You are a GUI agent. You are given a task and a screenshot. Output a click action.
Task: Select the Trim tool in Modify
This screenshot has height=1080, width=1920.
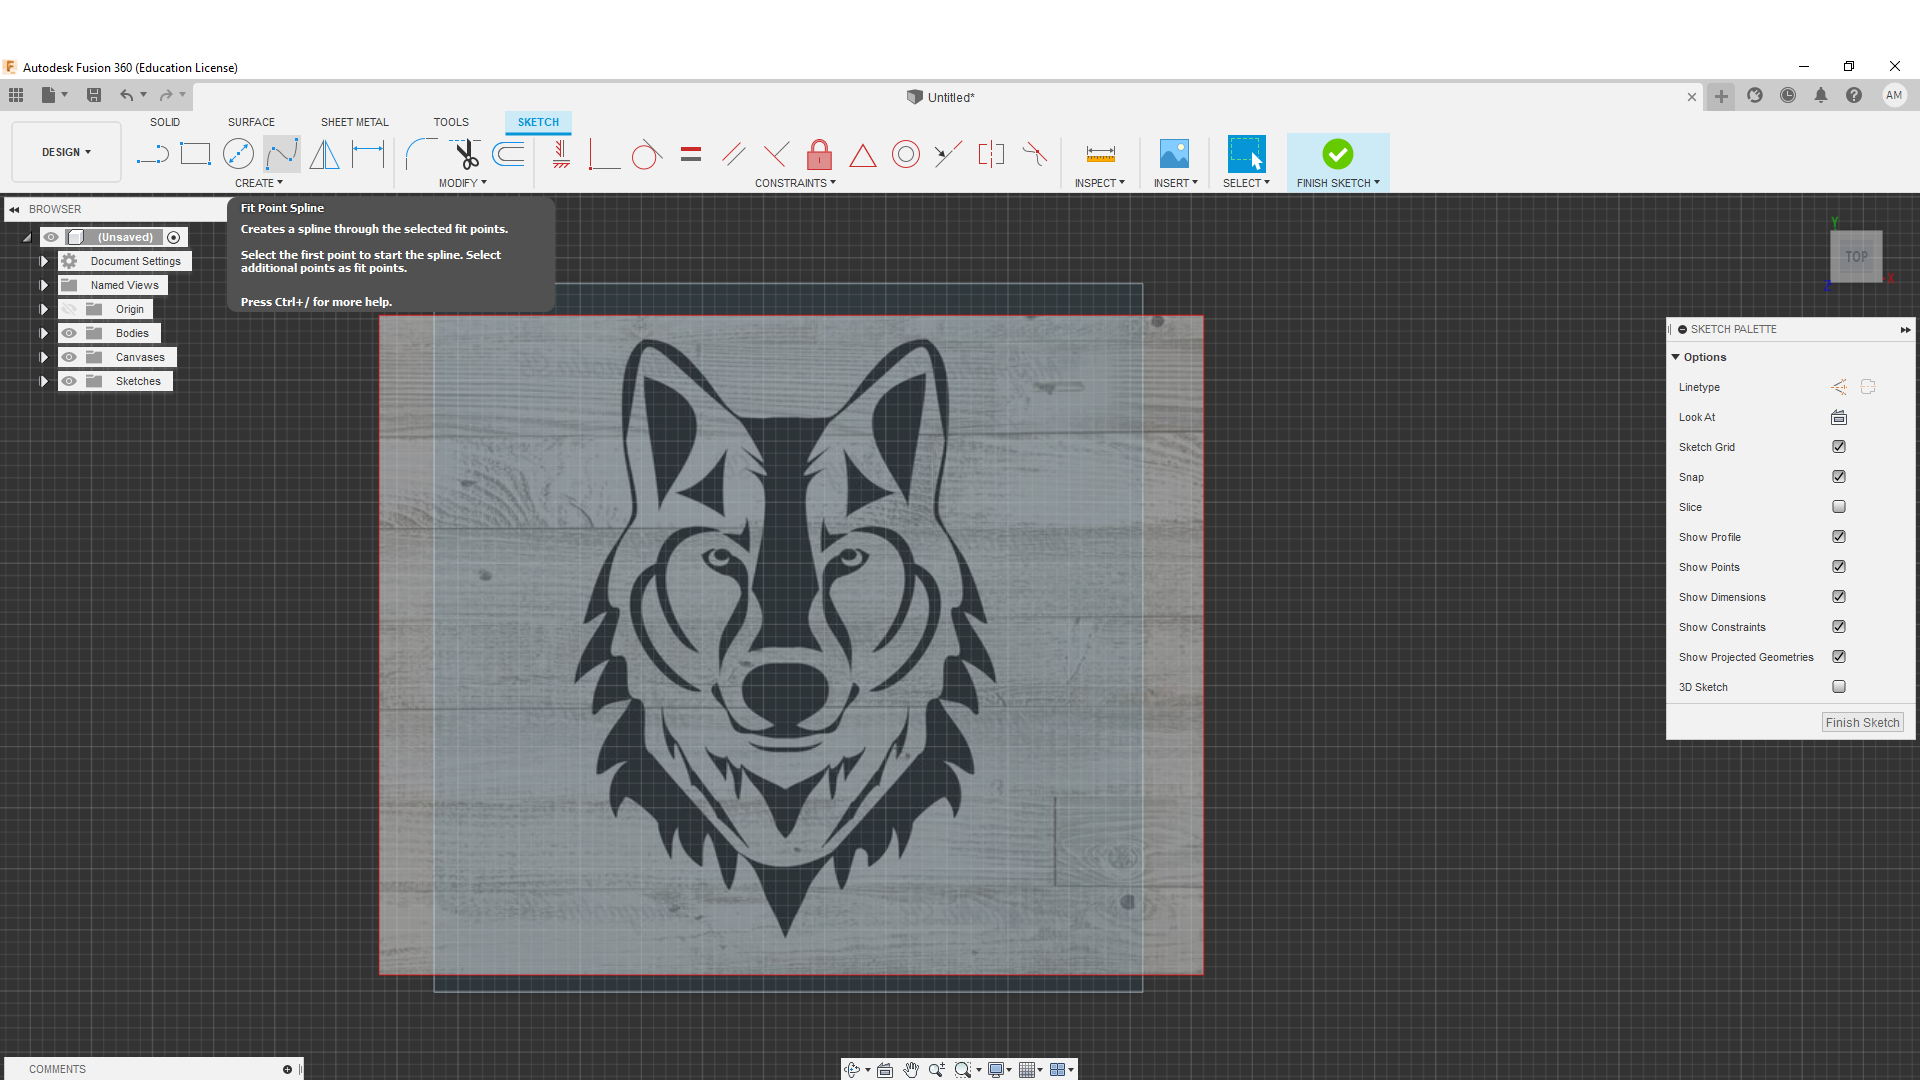click(x=469, y=154)
